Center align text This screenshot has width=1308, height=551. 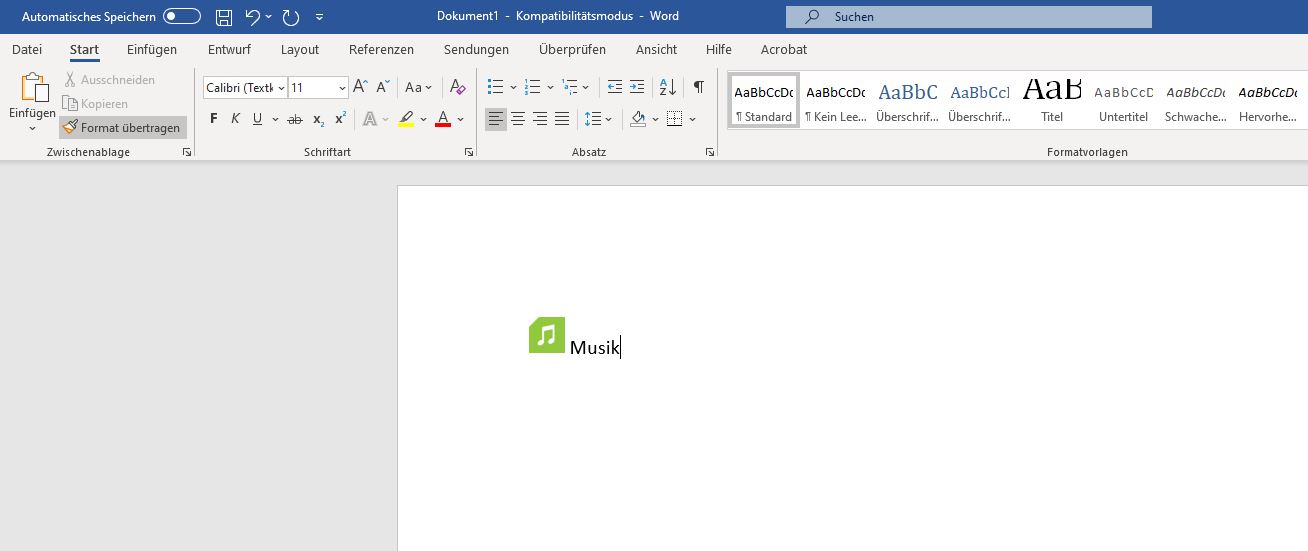pyautogui.click(x=518, y=119)
